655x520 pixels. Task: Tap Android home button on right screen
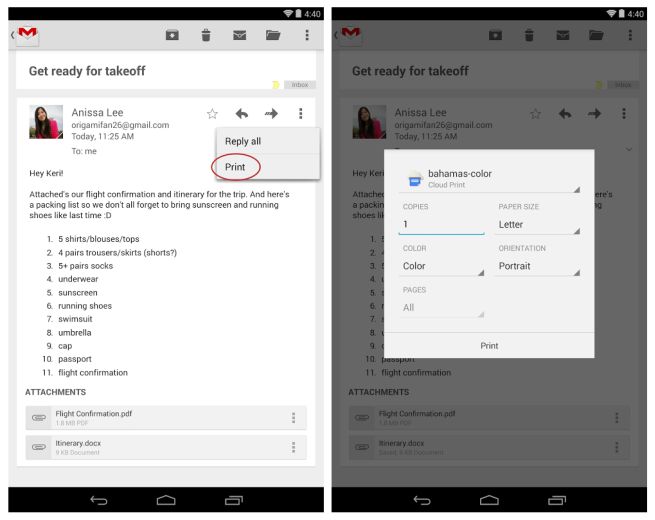pos(489,500)
